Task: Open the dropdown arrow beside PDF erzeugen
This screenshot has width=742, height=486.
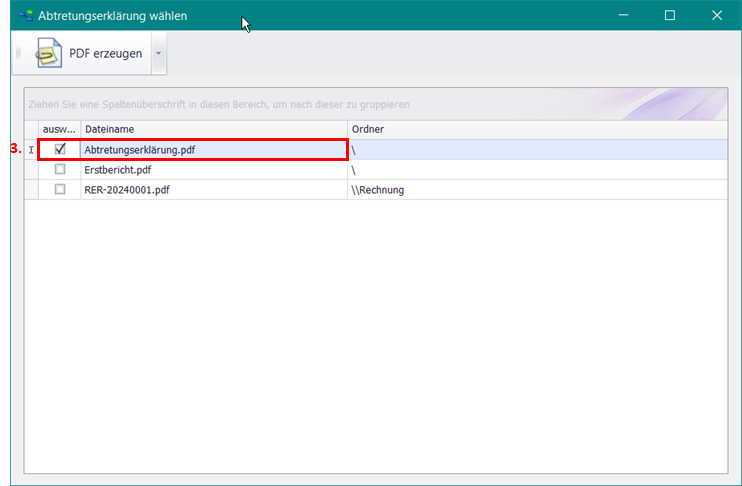Action: tap(158, 54)
